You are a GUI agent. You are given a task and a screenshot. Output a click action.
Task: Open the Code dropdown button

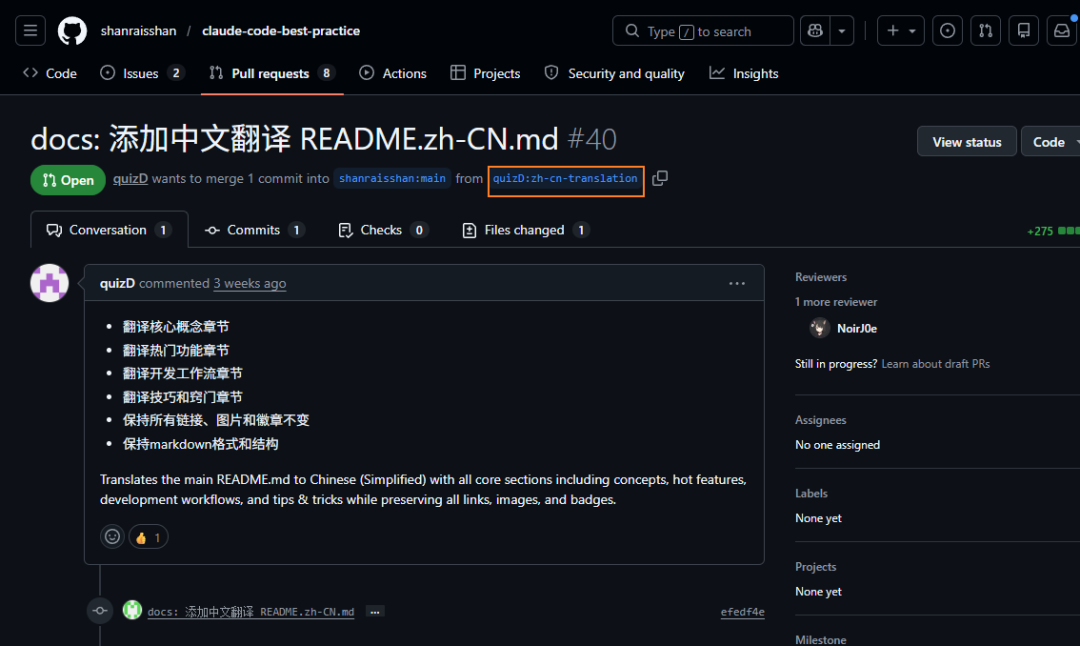tap(1052, 141)
